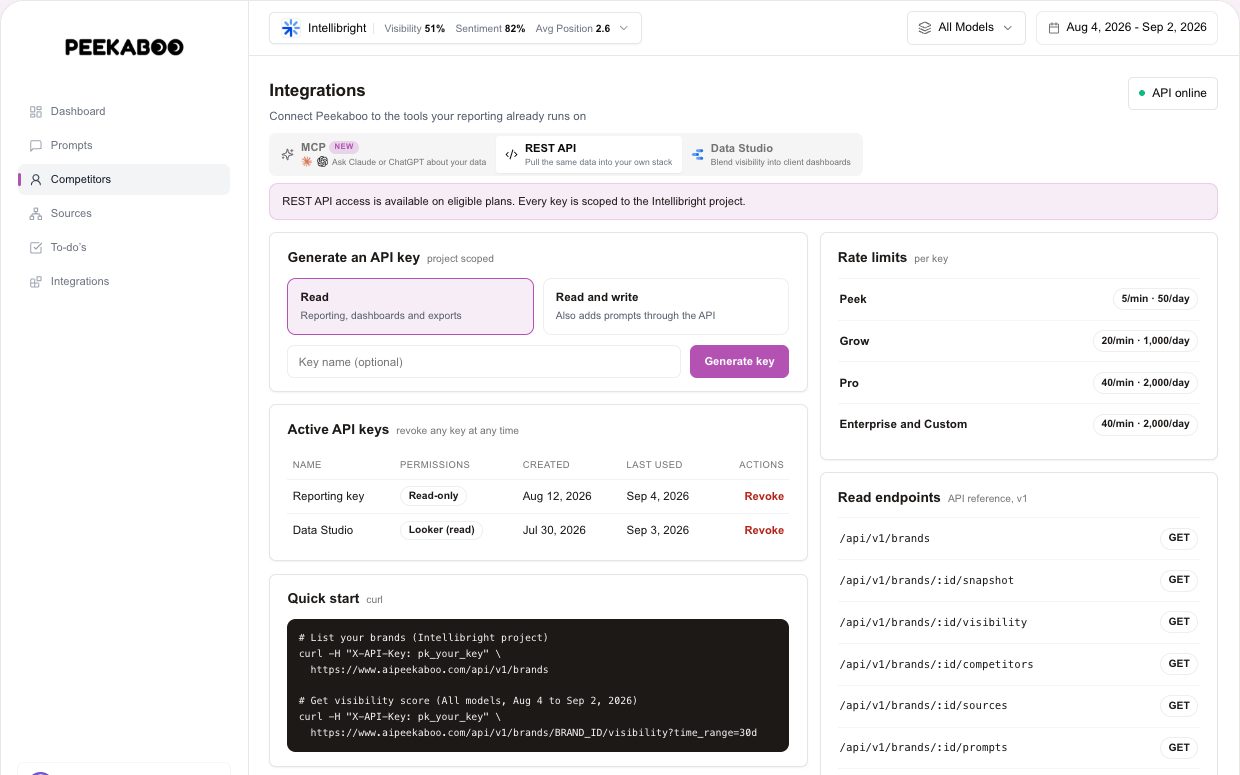Switch to the MCP tab
Image resolution: width=1240 pixels, height=775 pixels.
(x=383, y=155)
